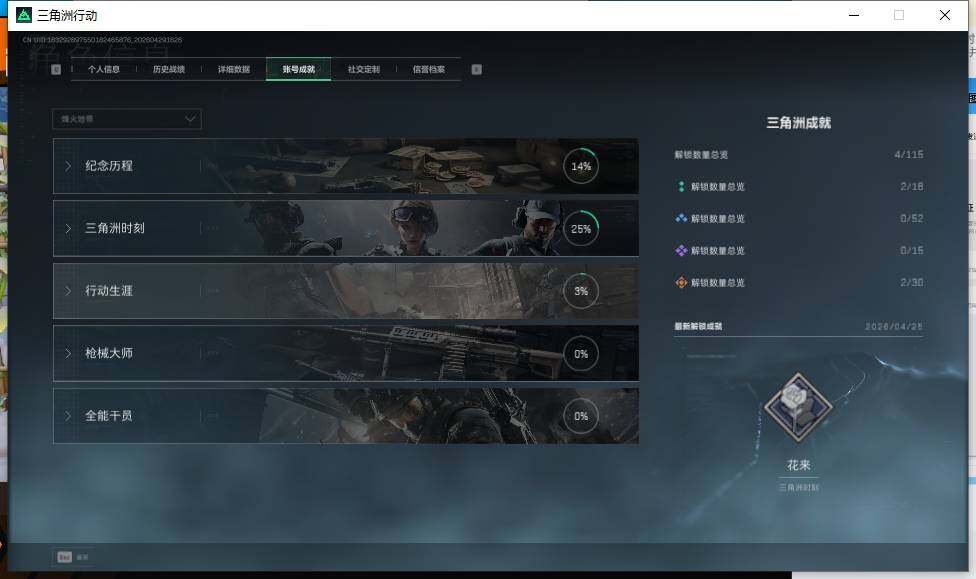Click the 纪念历程 category title
This screenshot has height=579, width=976.
point(109,166)
